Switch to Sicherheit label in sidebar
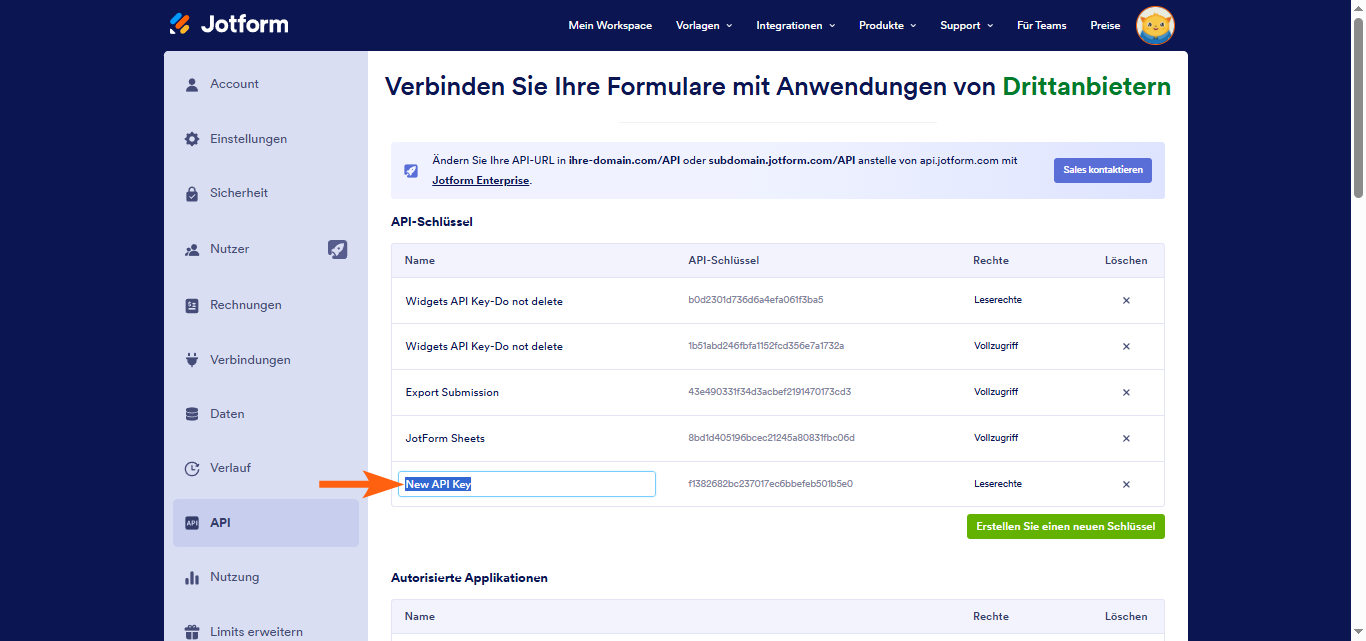 pos(239,193)
